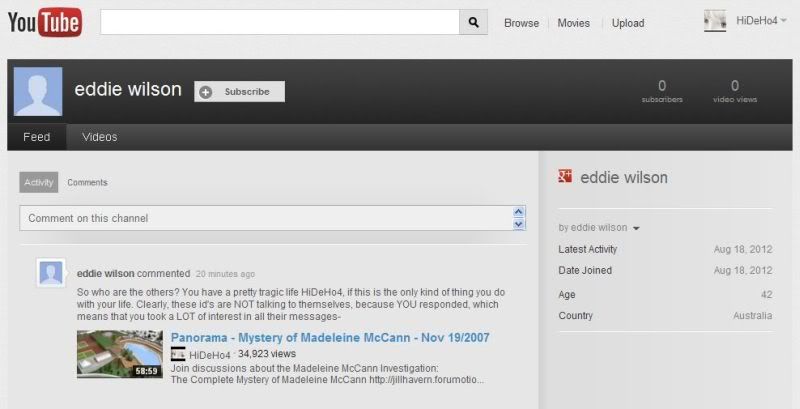
Task: Switch to the Feed tab
Action: (x=37, y=137)
